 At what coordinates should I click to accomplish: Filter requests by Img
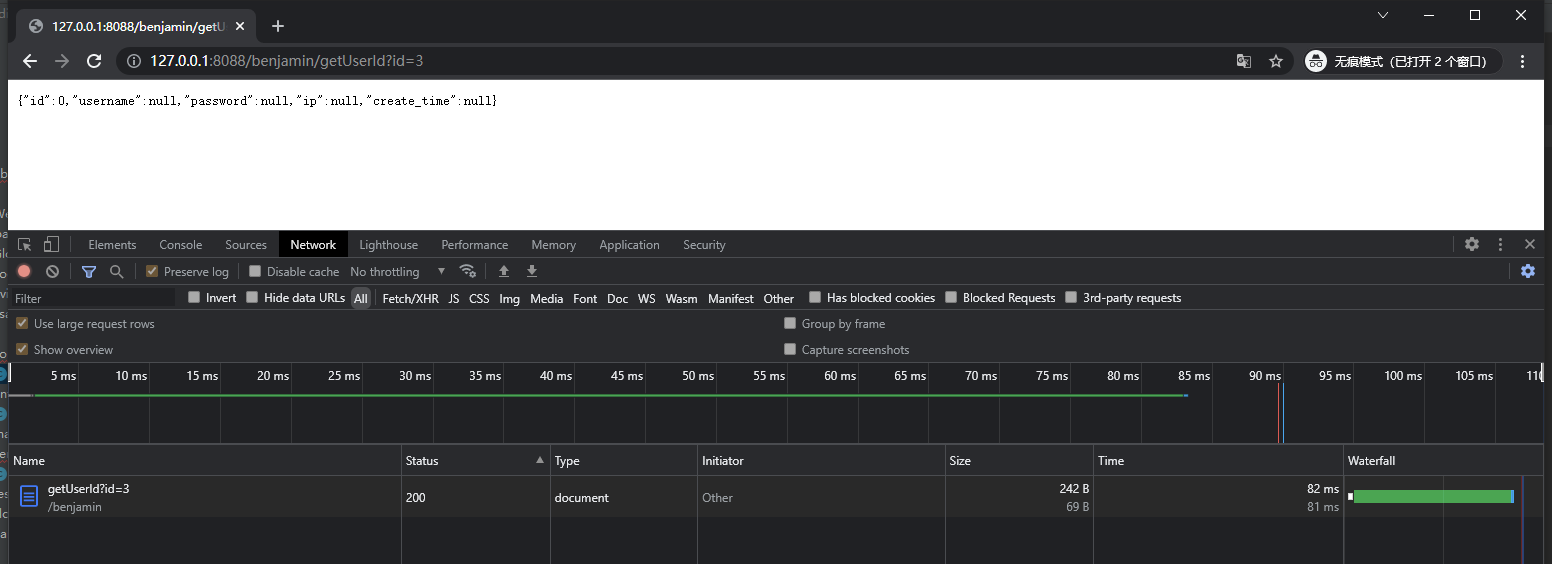pyautogui.click(x=510, y=298)
